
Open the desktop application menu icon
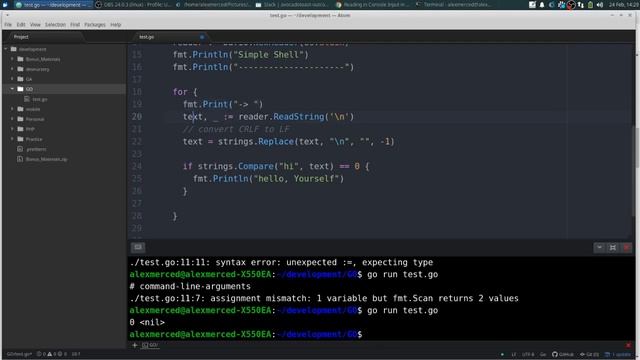click(5, 5)
